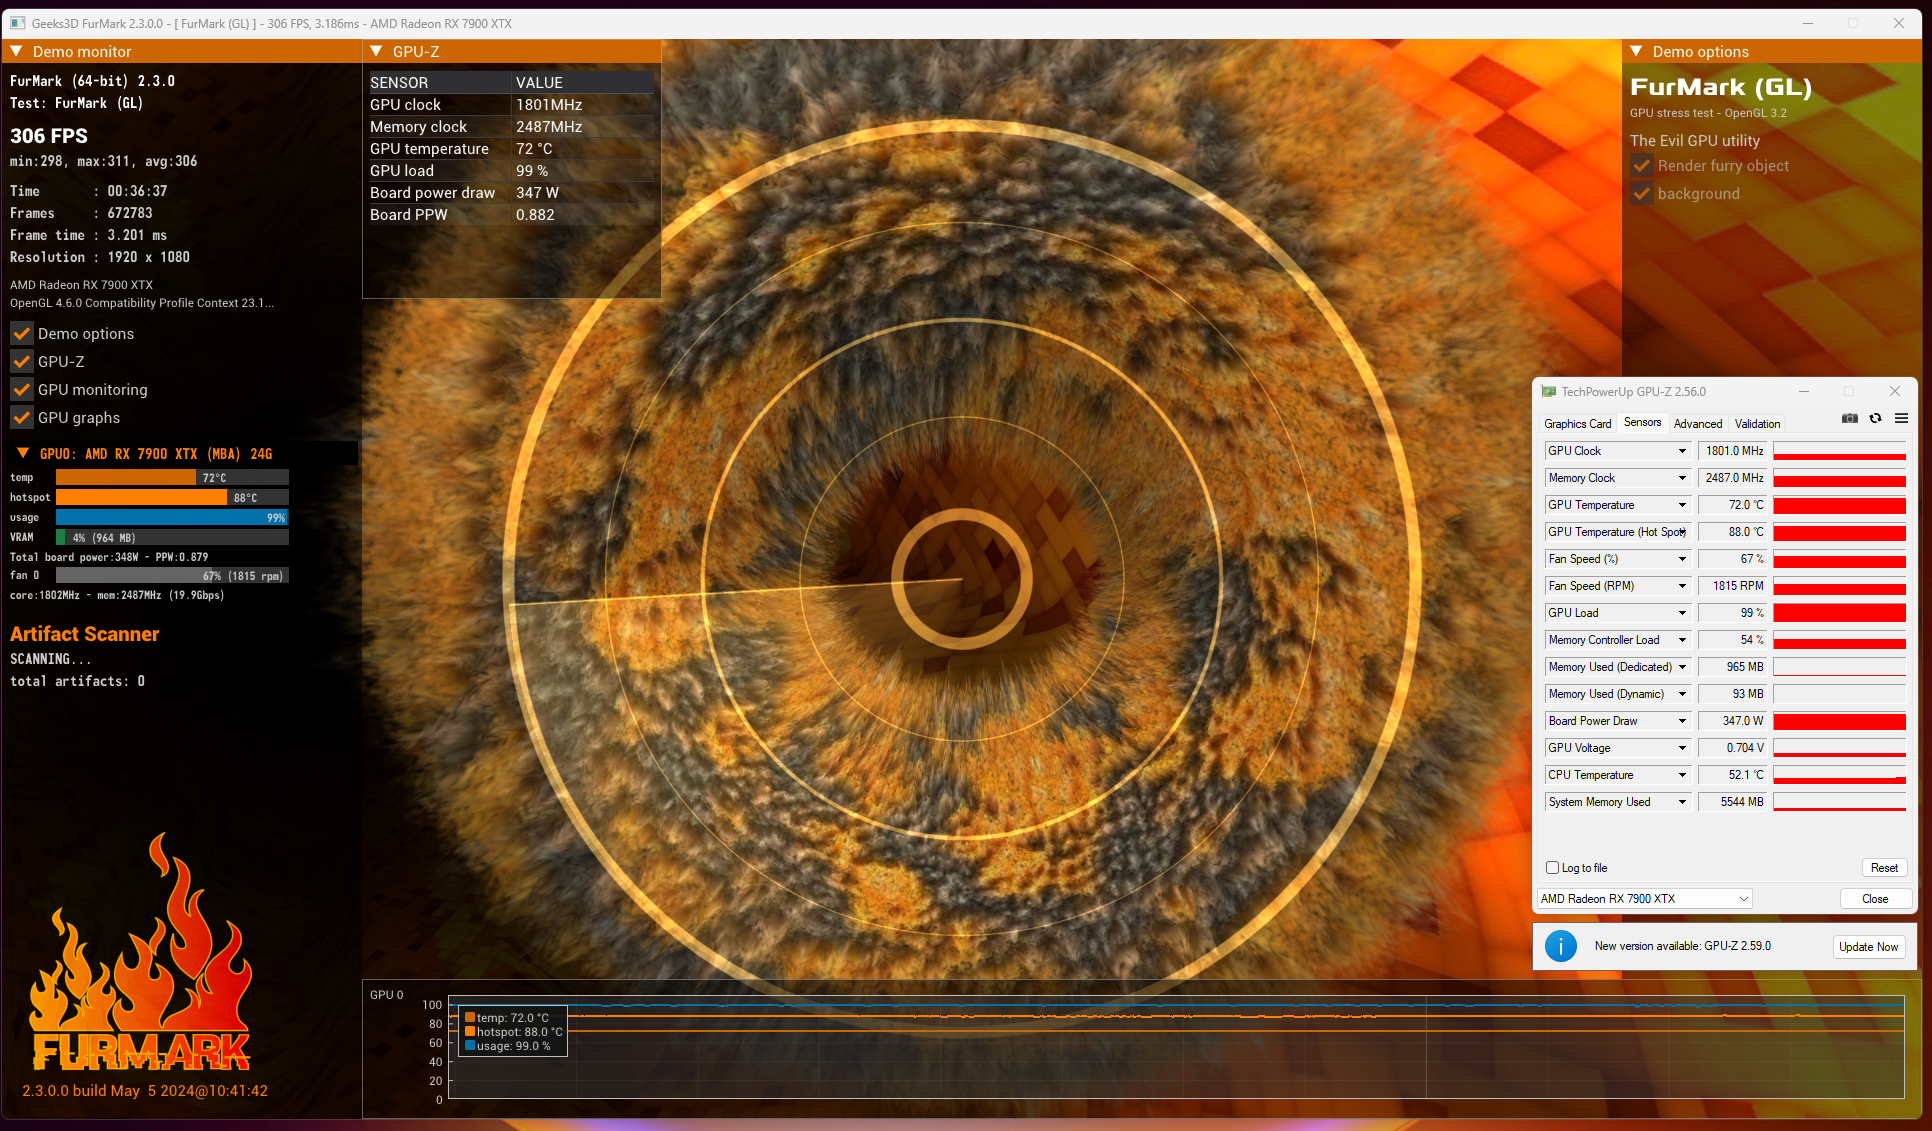The width and height of the screenshot is (1932, 1131).
Task: Open the Memory Used (Dynamic) dropdown
Action: coord(1682,694)
